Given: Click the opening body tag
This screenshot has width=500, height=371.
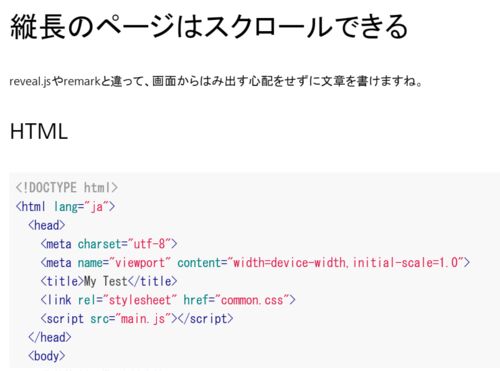Looking at the screenshot, I should (47, 356).
